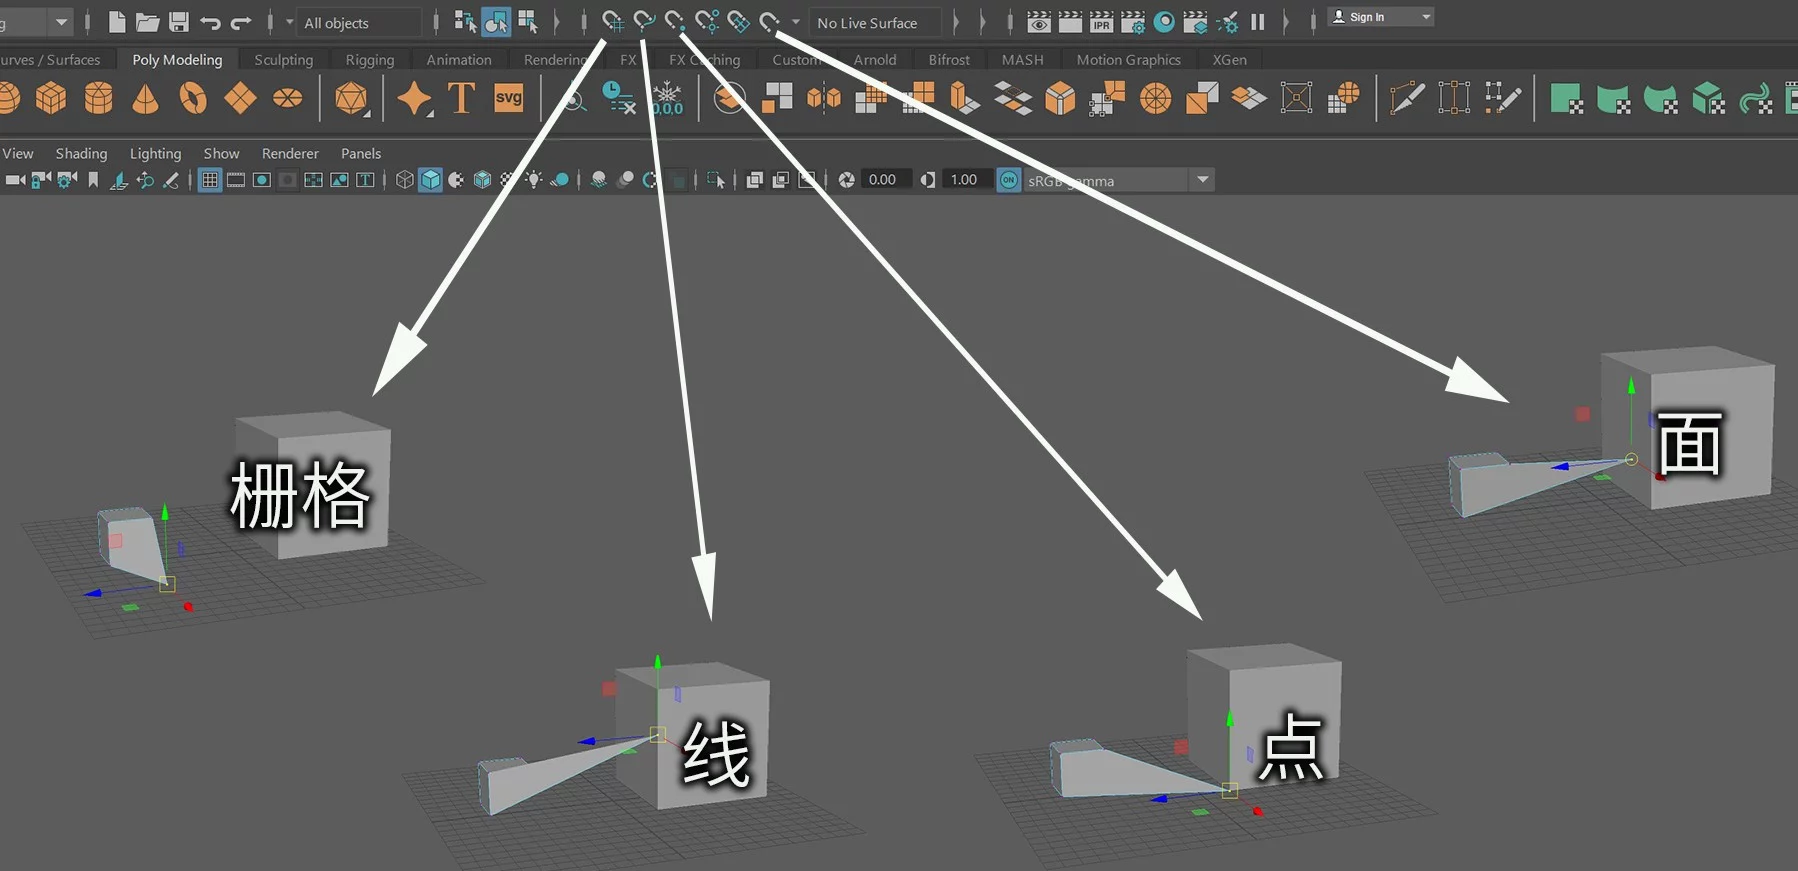Switch to the Sculpting shelf tab
This screenshot has width=1798, height=871.
(x=283, y=60)
